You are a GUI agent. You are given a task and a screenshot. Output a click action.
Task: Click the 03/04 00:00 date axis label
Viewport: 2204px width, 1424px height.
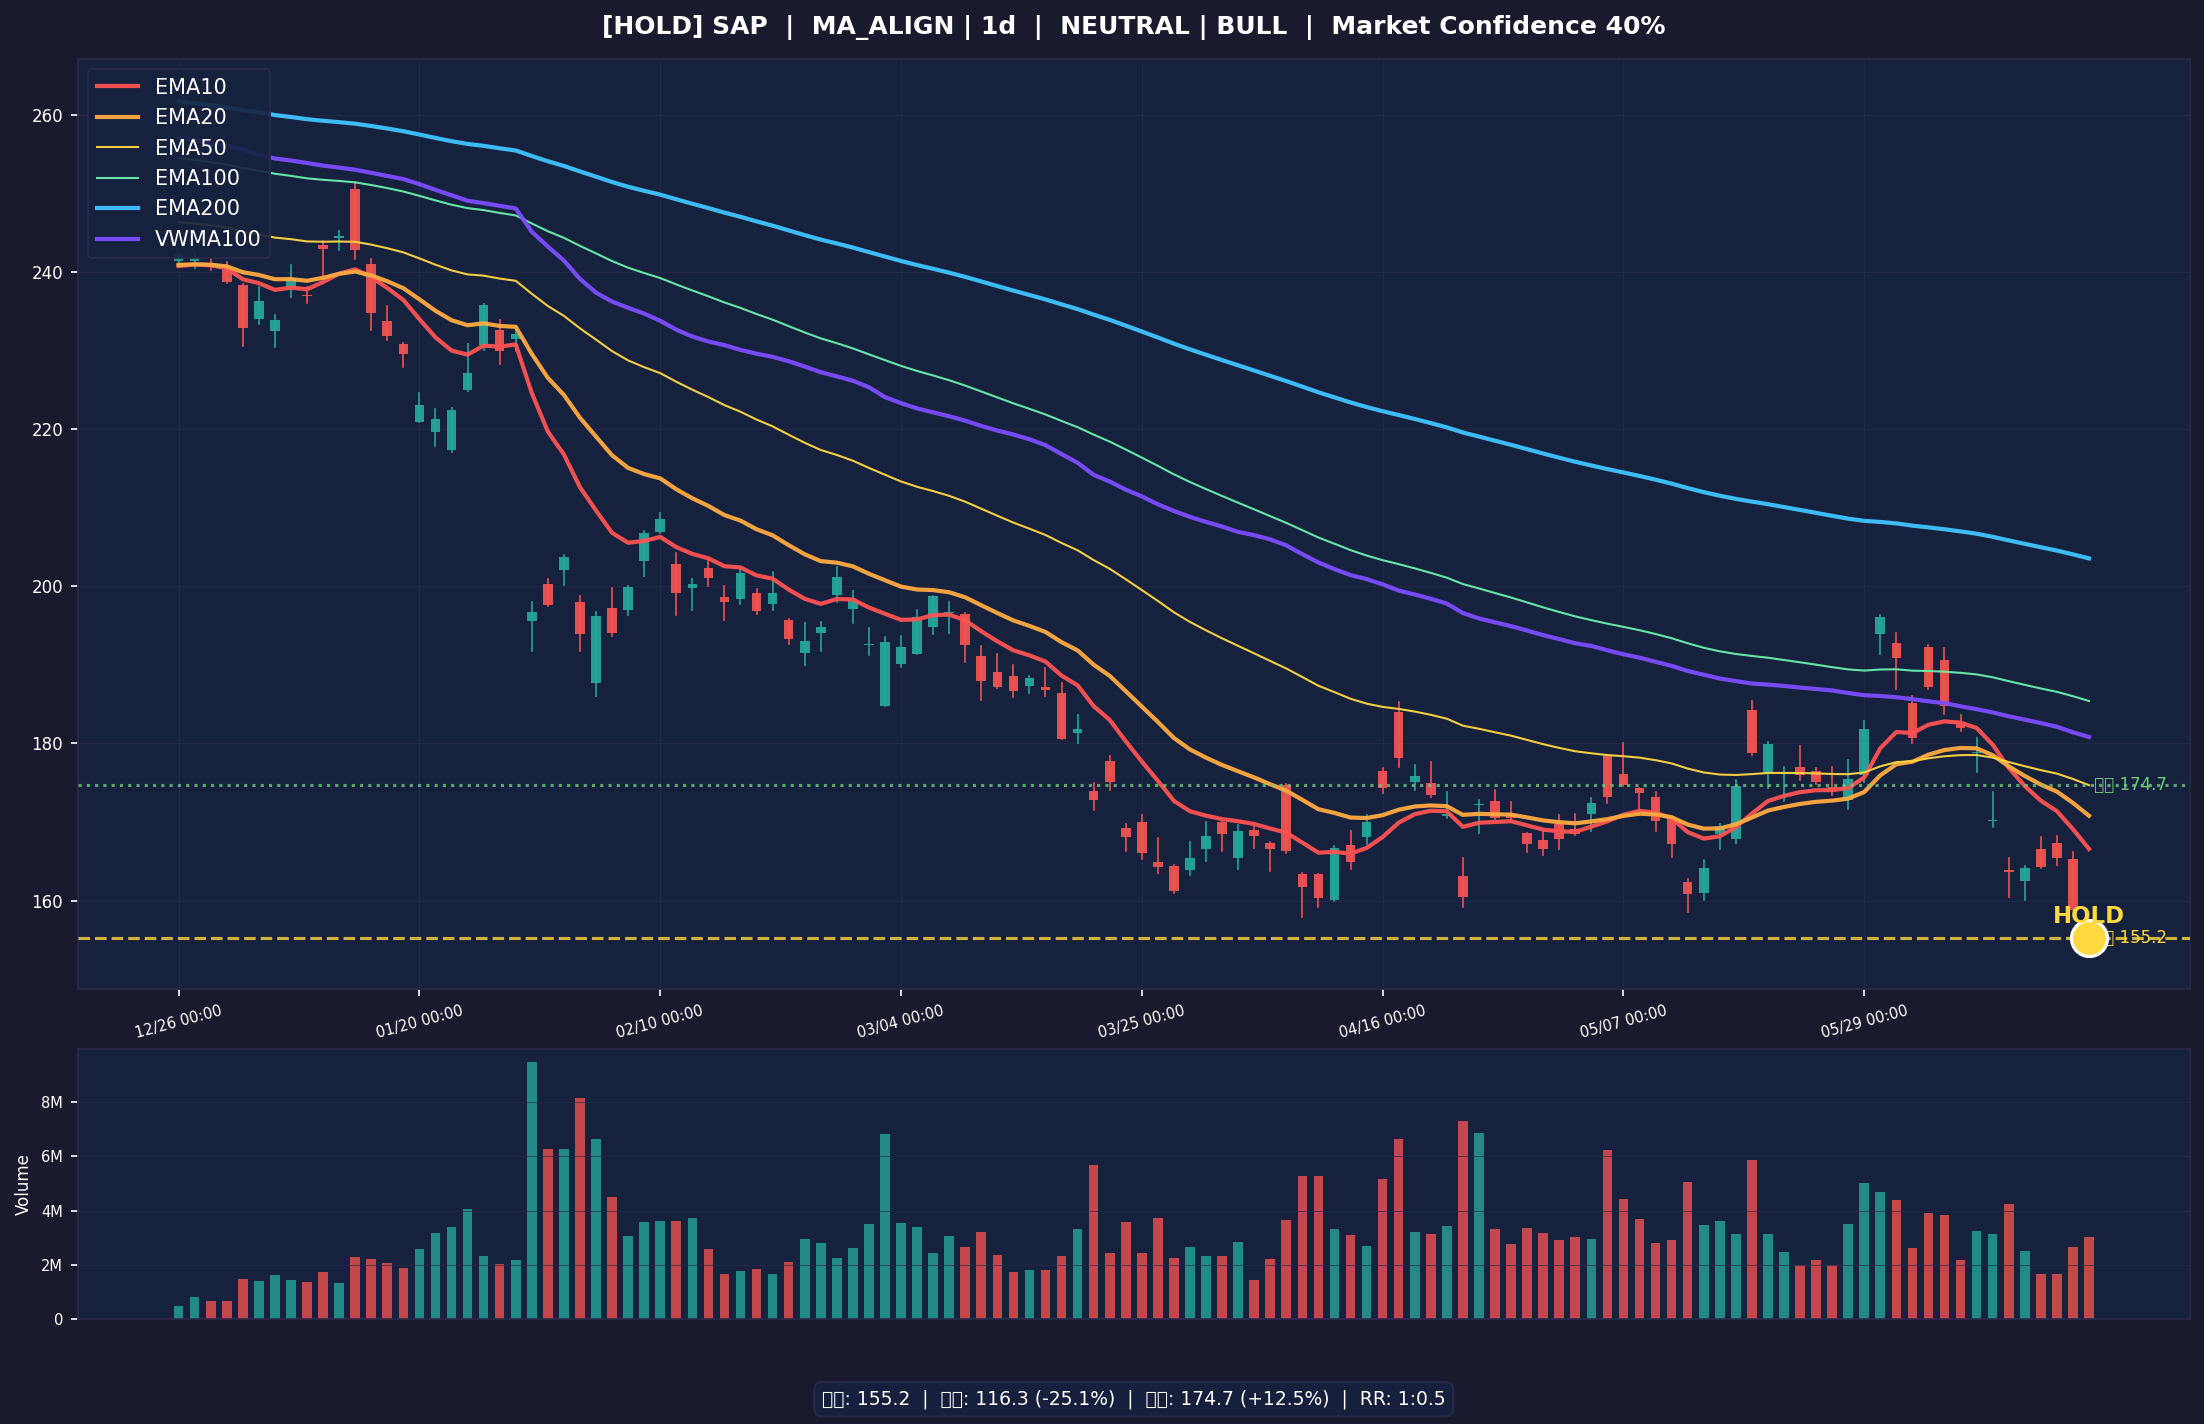pos(900,1021)
